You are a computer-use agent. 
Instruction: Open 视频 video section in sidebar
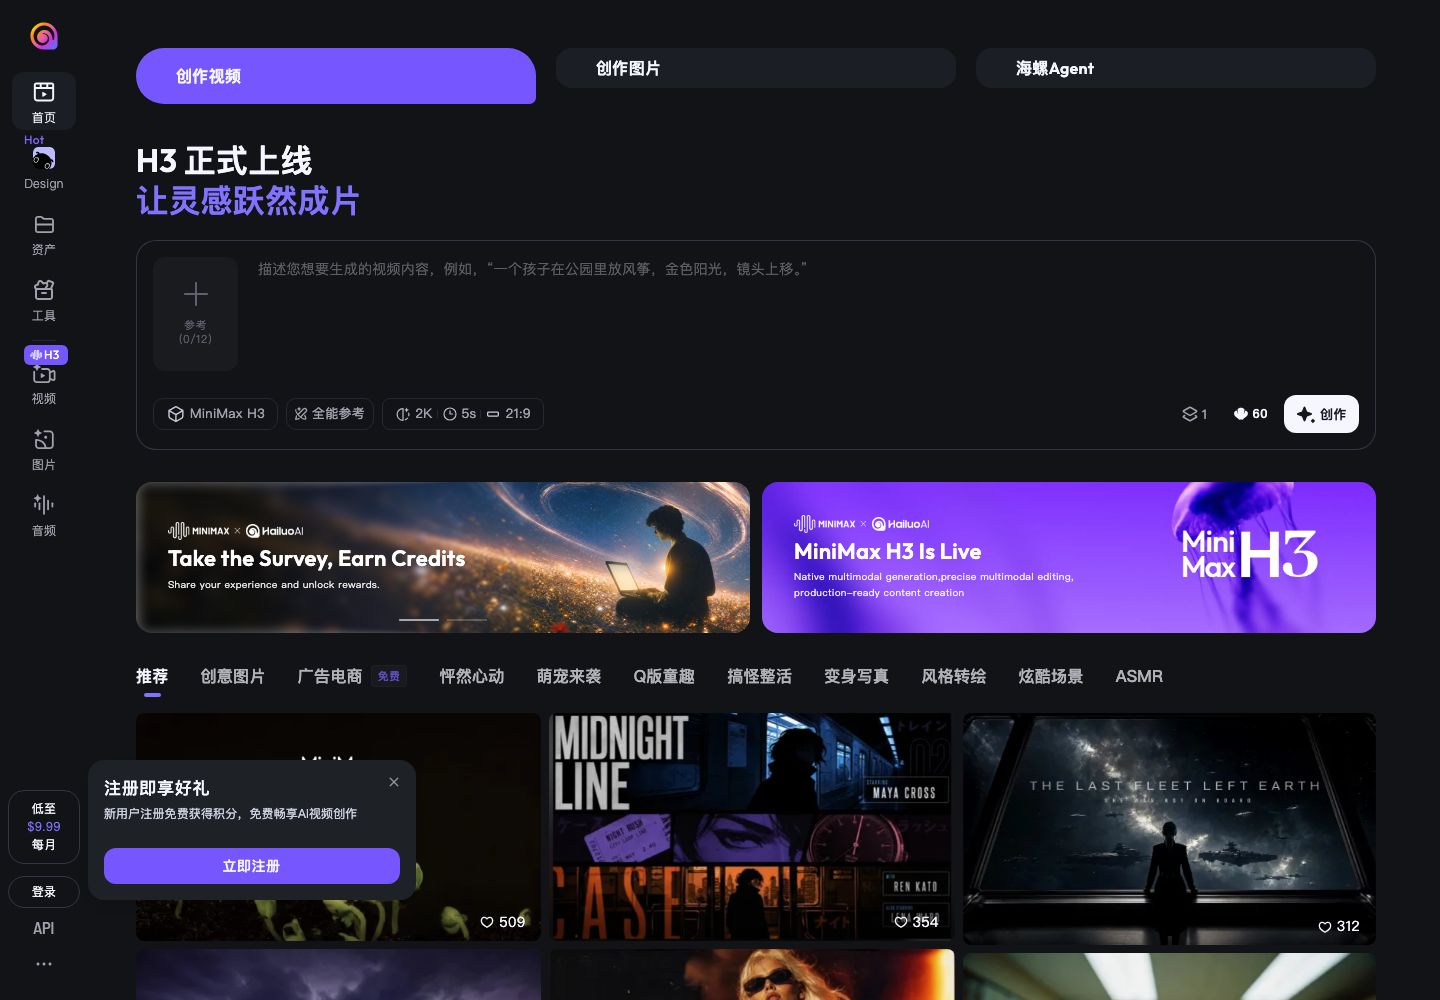pyautogui.click(x=44, y=384)
